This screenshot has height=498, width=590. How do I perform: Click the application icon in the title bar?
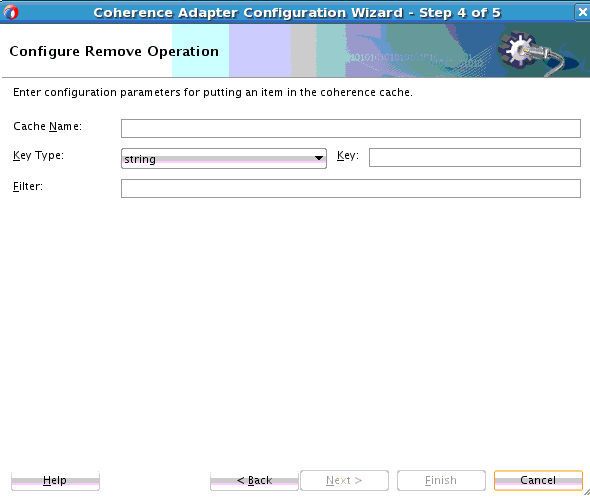coord(11,12)
